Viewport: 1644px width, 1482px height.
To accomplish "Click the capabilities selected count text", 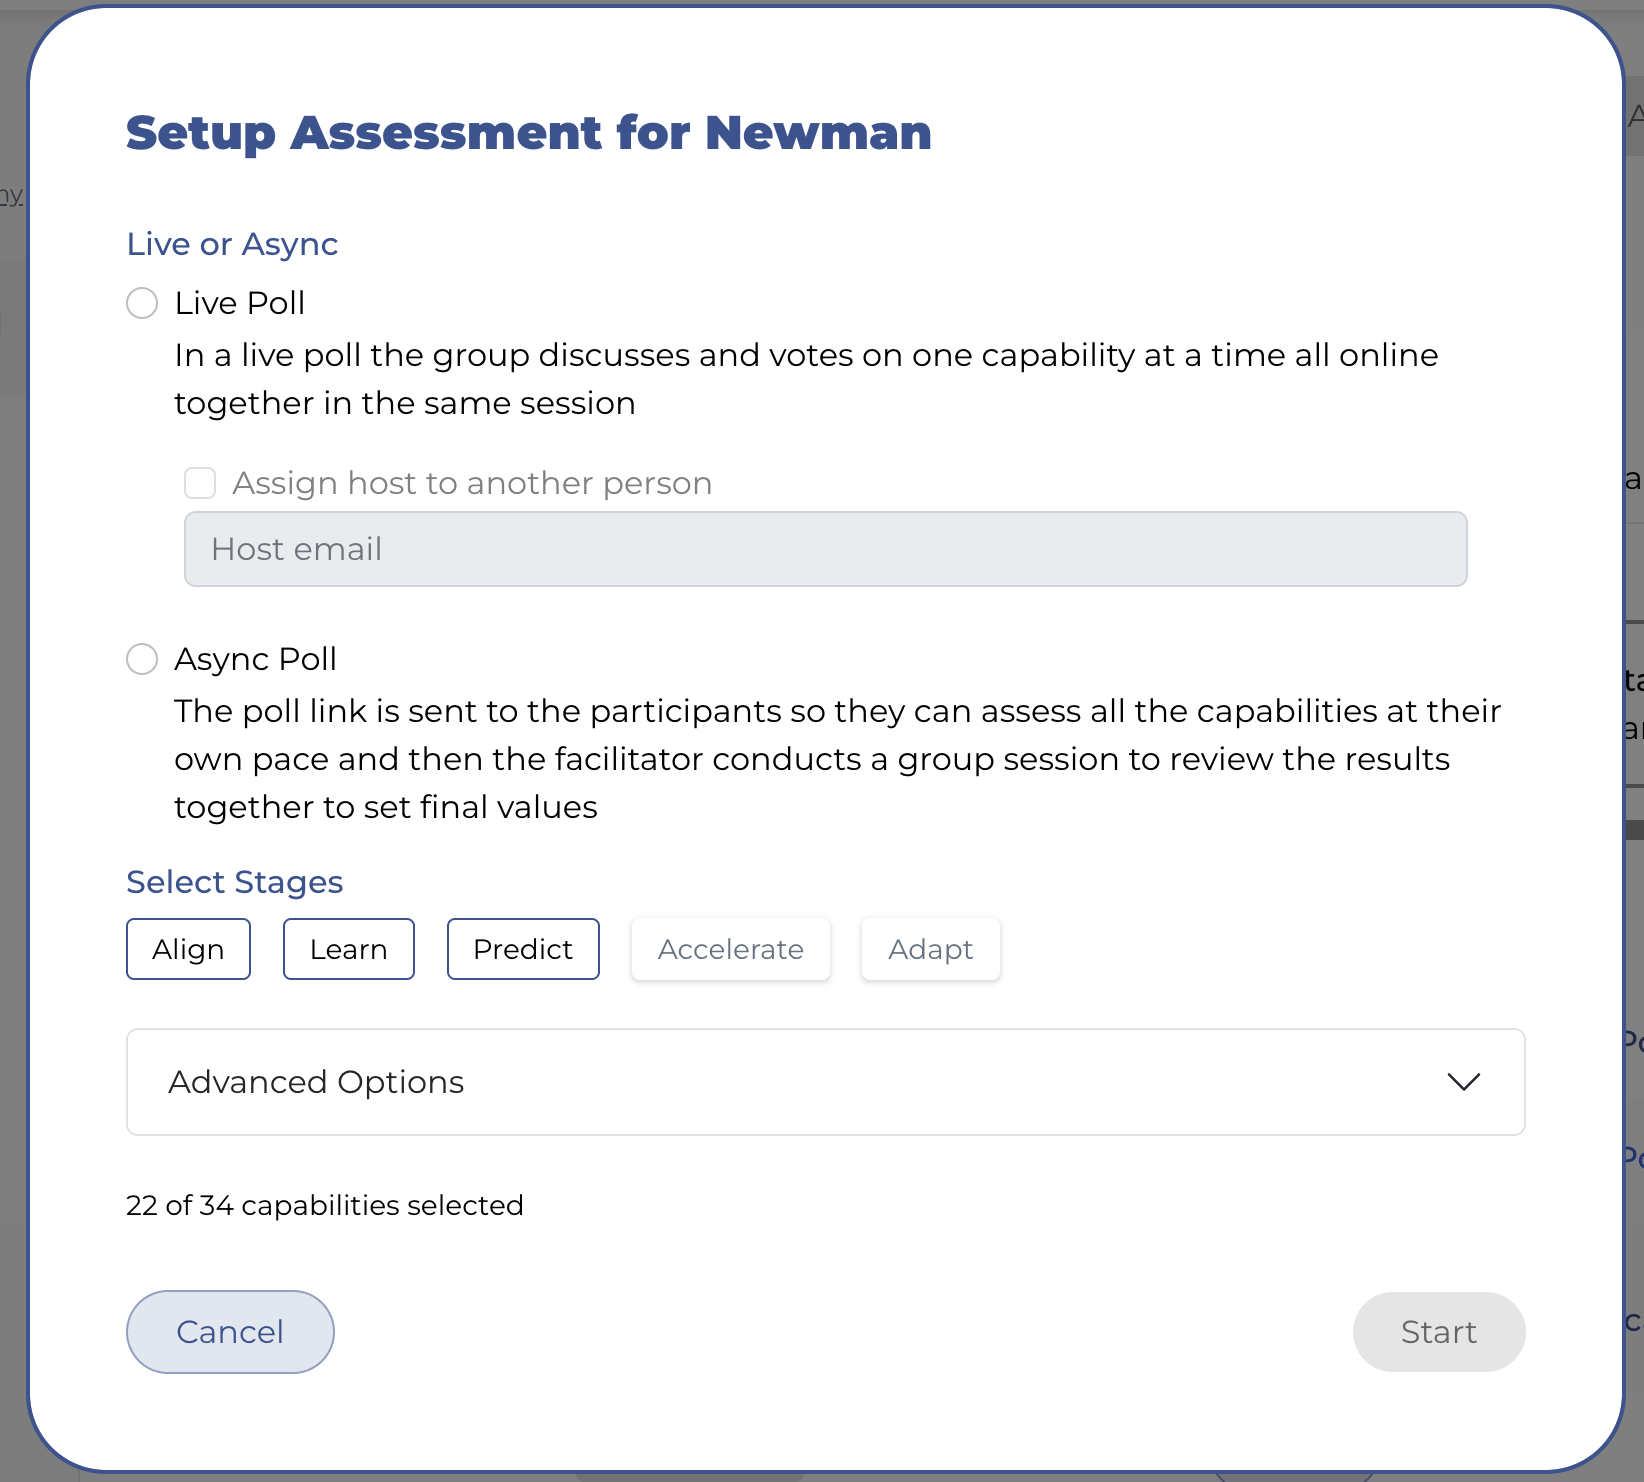I will tap(324, 1205).
